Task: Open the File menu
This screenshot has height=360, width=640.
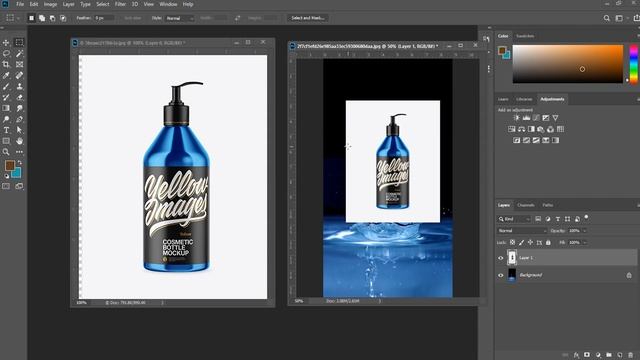Action: (20, 4)
